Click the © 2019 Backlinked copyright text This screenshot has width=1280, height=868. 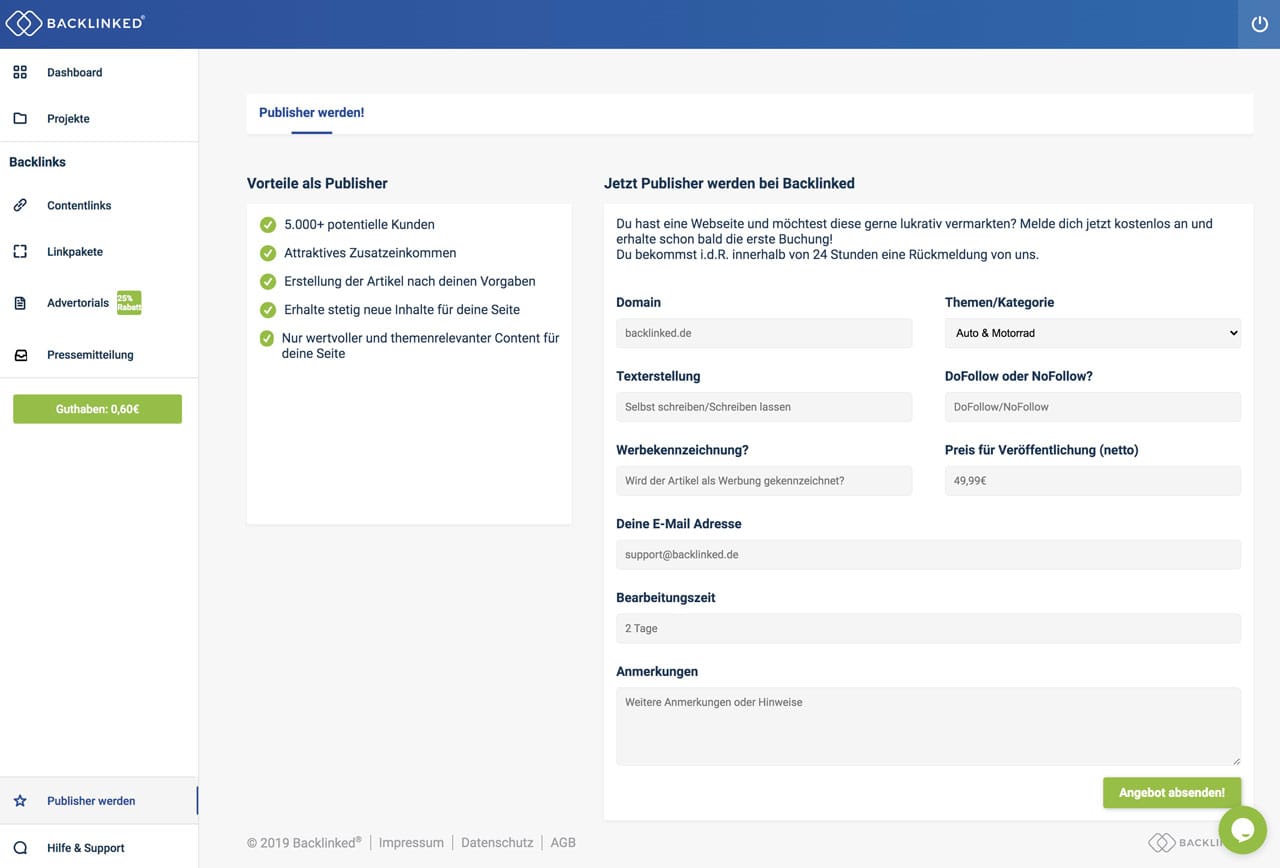point(304,843)
